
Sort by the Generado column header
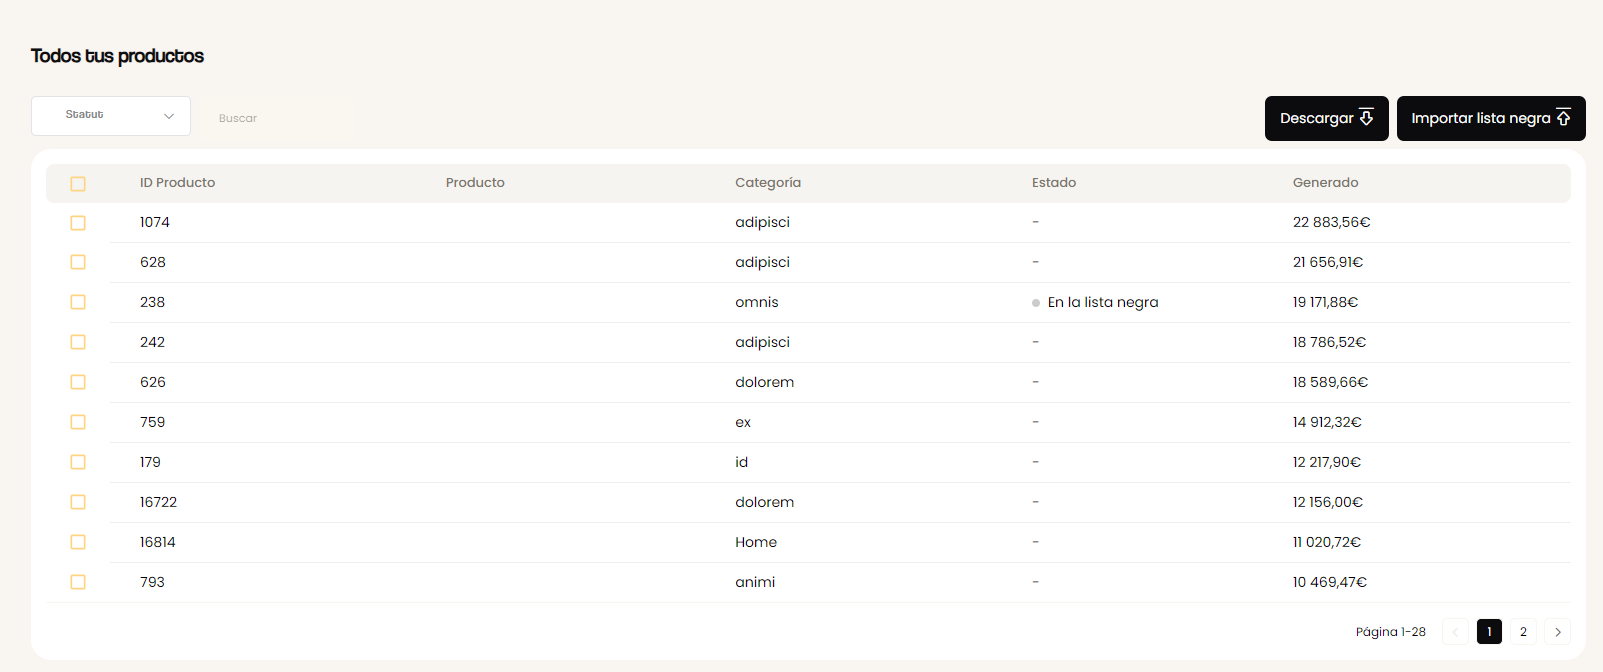1325,183
